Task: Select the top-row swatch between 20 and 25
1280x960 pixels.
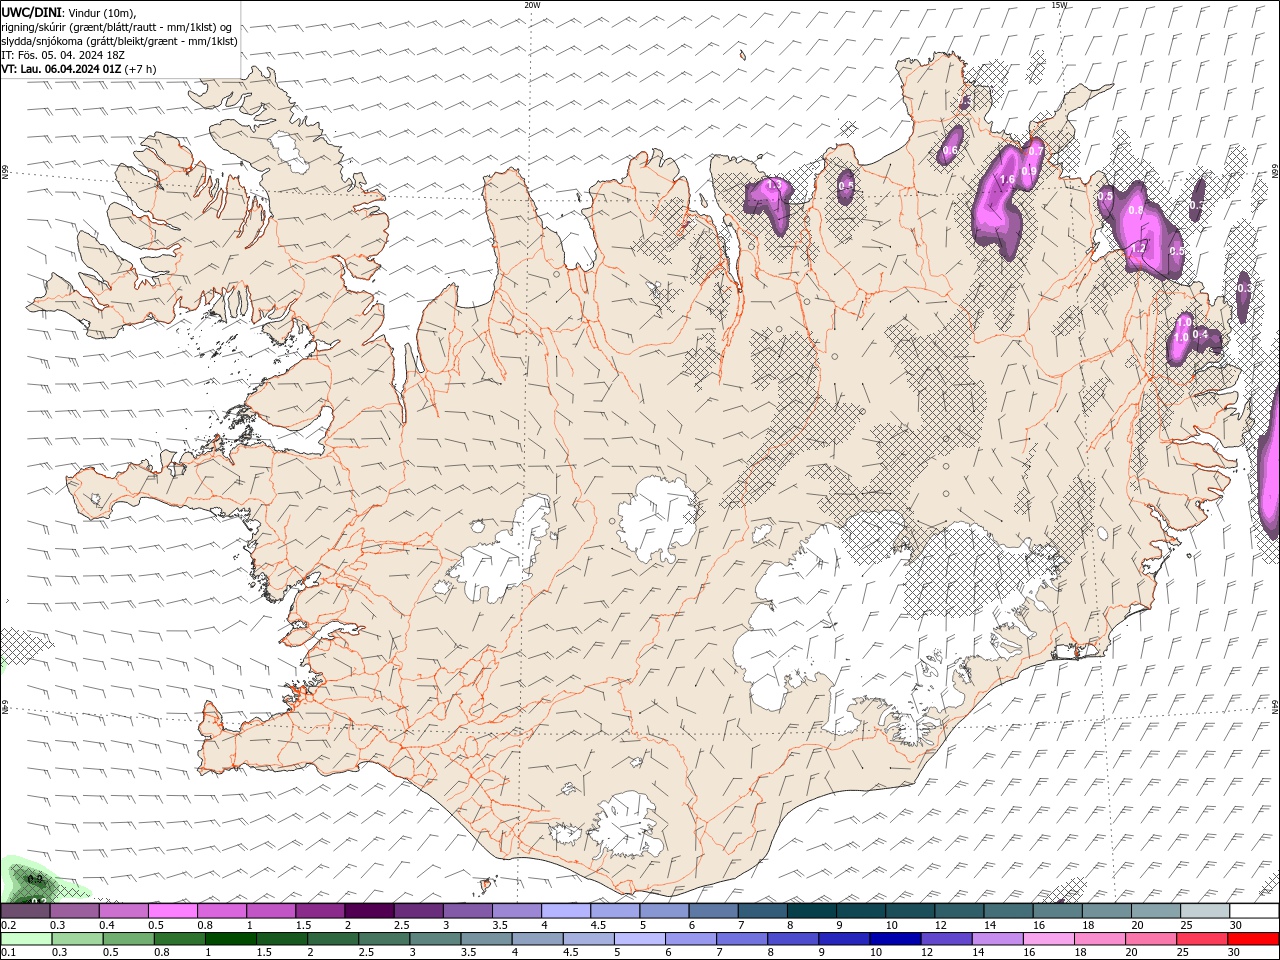Action: coord(1155,911)
